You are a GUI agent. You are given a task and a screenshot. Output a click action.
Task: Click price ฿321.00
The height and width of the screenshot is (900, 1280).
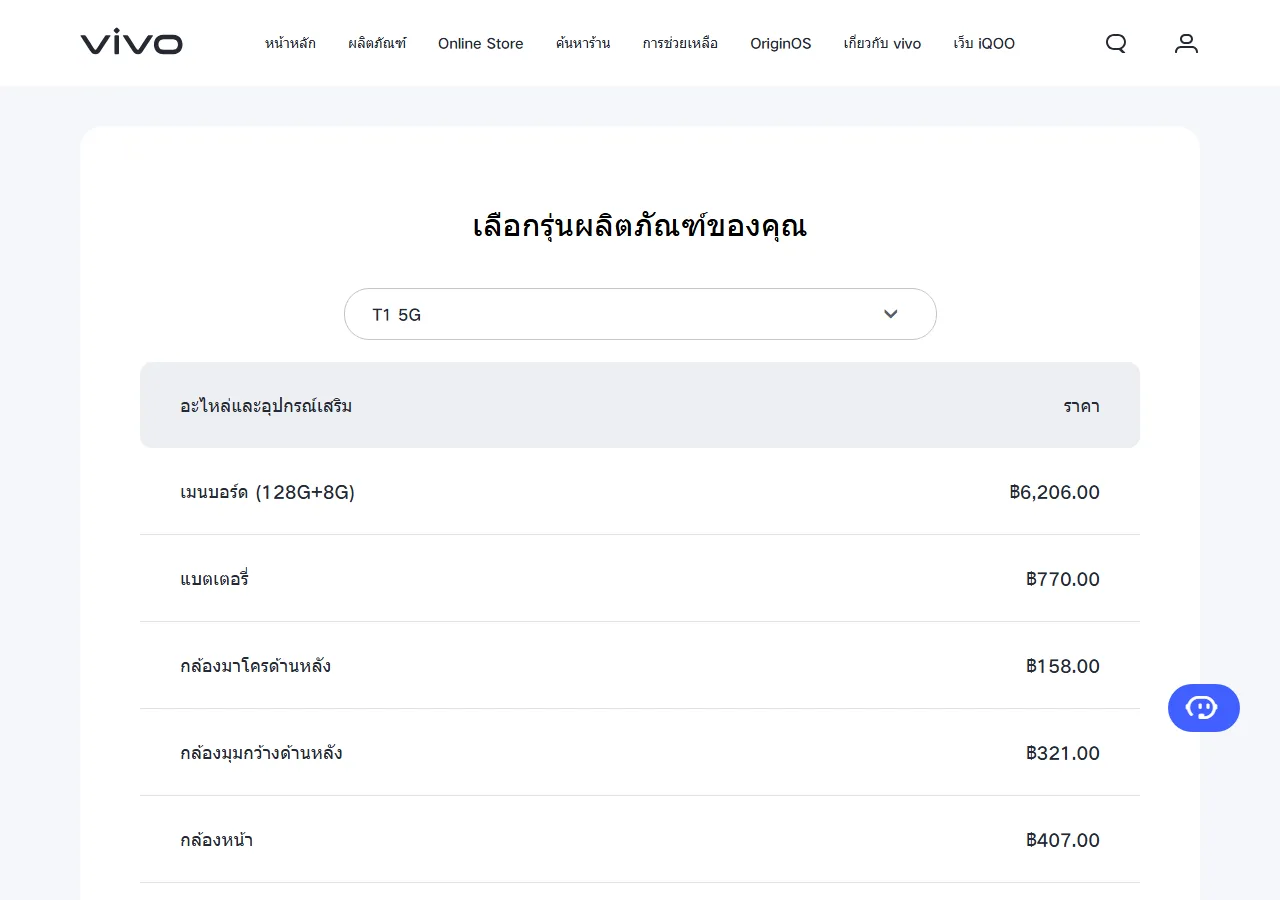tap(1063, 753)
